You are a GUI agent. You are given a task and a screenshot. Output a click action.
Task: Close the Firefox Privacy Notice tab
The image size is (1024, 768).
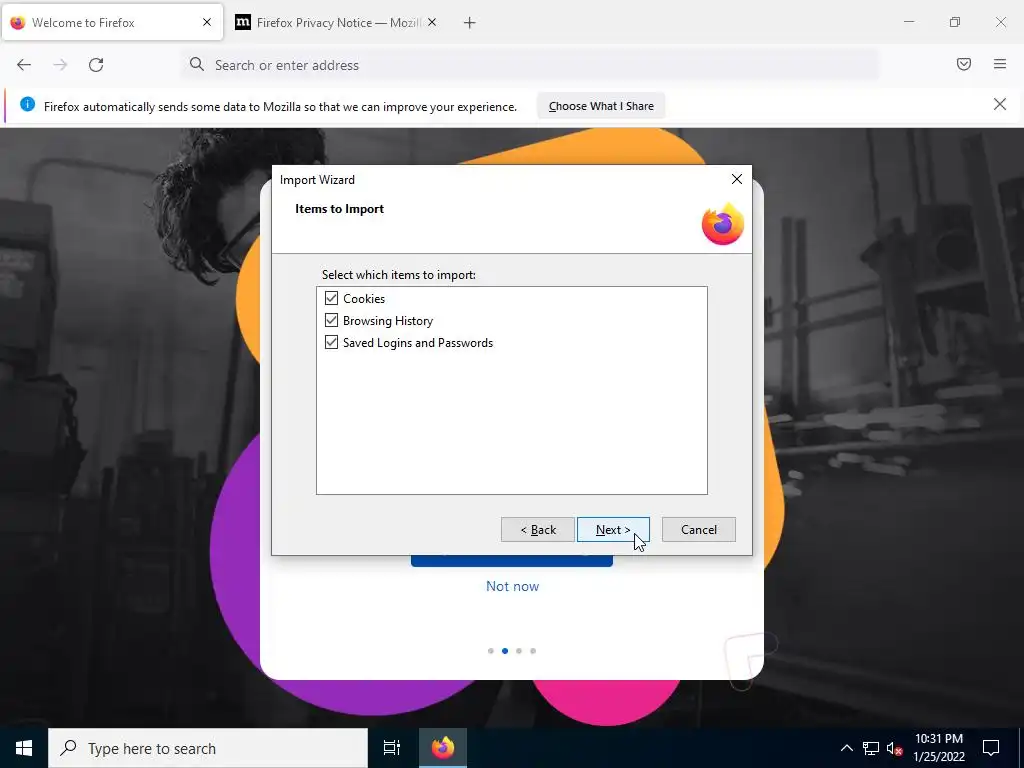click(432, 22)
